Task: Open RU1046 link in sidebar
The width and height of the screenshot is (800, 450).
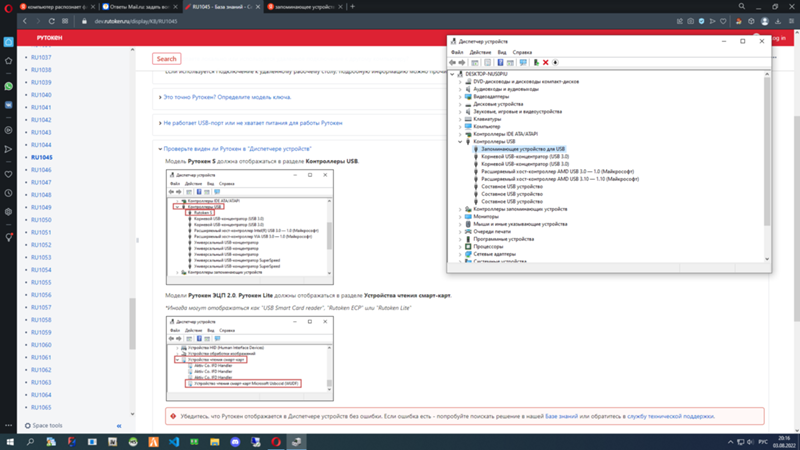Action: [41, 170]
